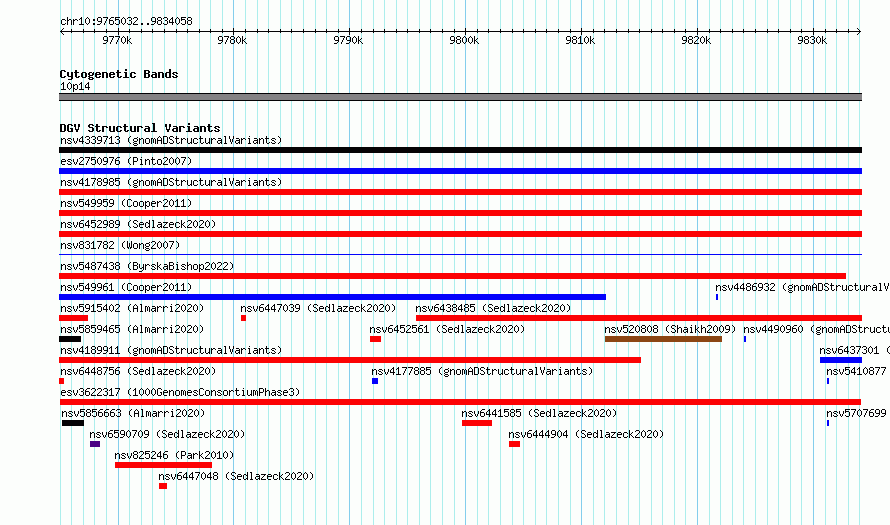Screen dimensions: 890x525
Task: Click the red esv3622317 1000Genomes bar
Action: pos(460,402)
